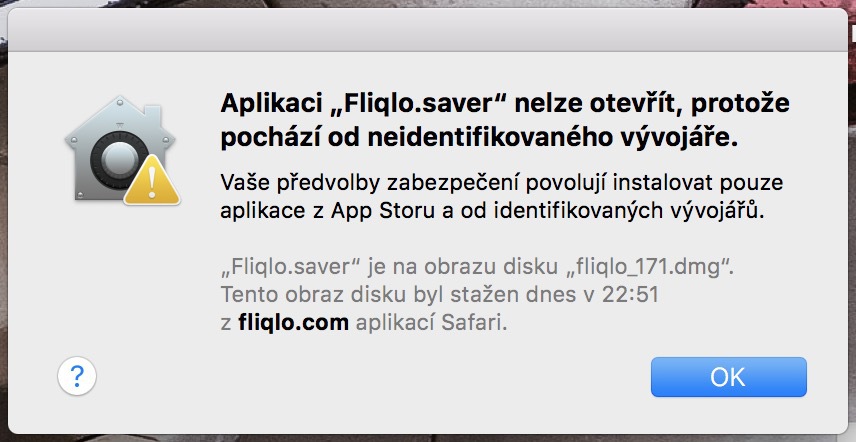Click the download time "22:51"
The image size is (856, 442).
click(632, 297)
